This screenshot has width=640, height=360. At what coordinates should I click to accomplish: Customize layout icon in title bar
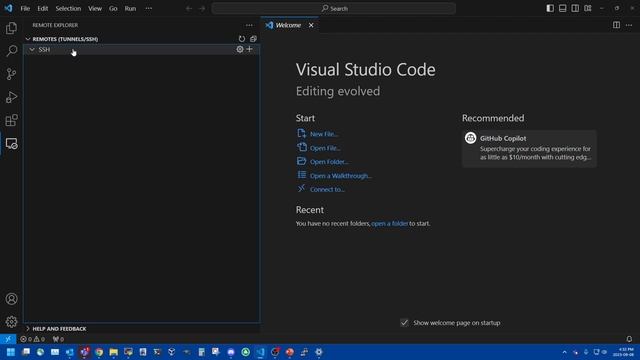(588, 8)
